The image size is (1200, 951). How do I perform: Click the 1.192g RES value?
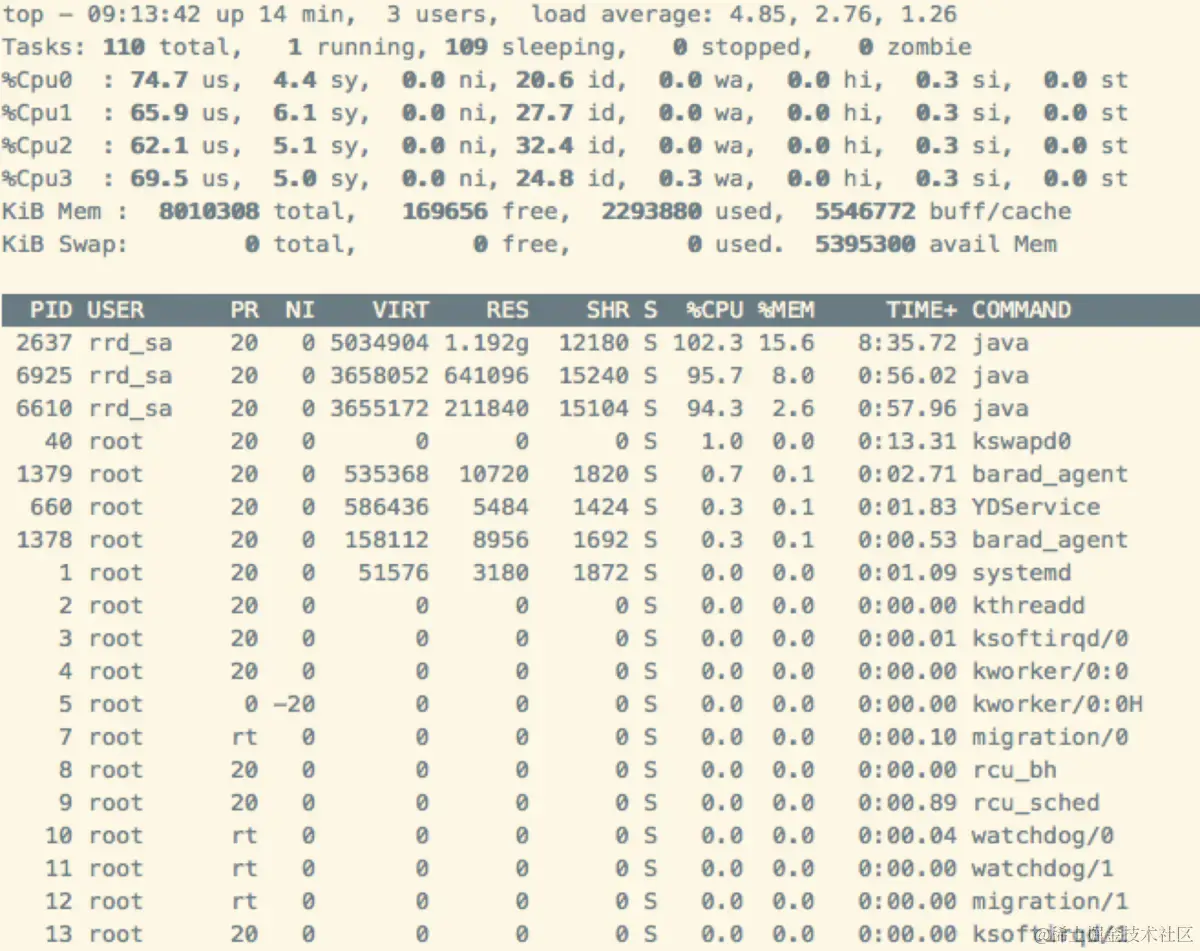click(486, 343)
